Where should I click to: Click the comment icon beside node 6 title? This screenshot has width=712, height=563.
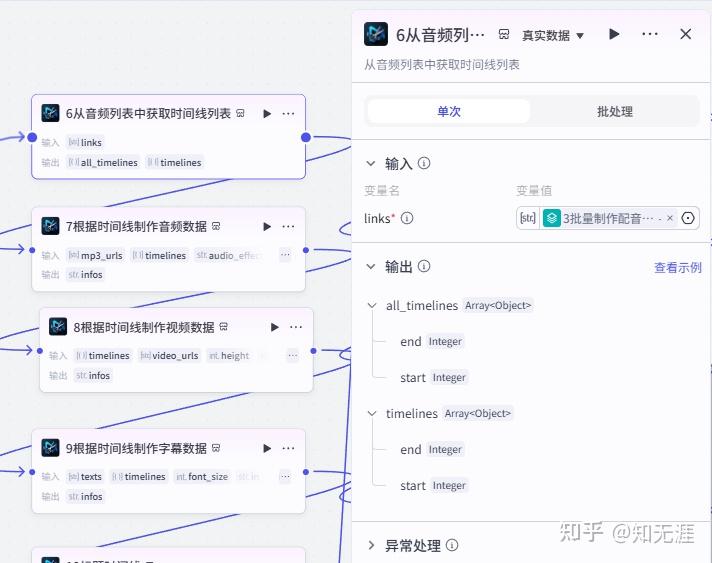point(241,113)
